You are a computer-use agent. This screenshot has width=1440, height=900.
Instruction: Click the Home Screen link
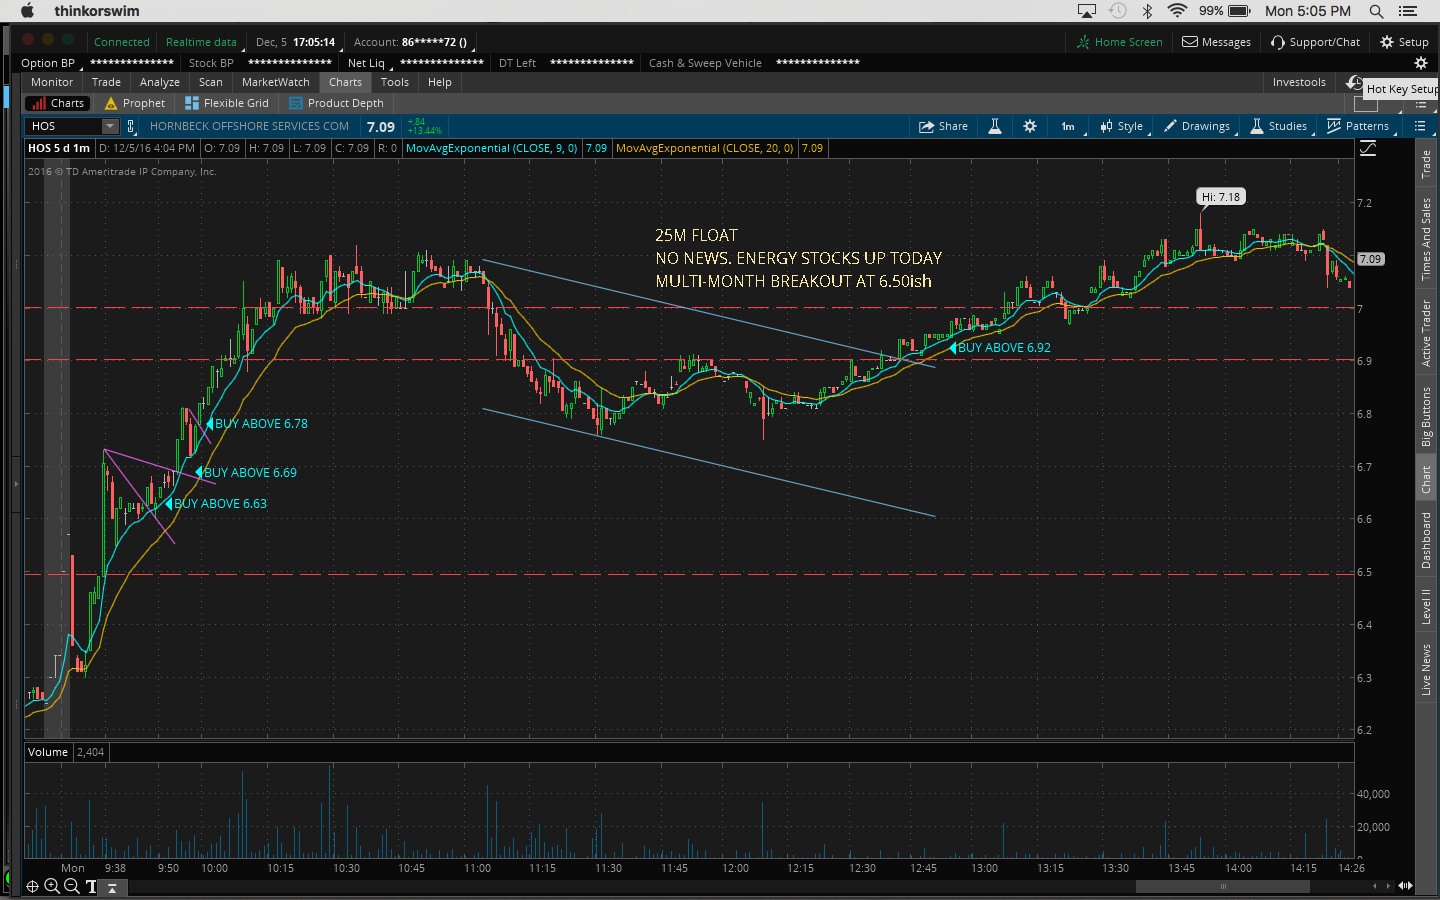[x=1119, y=42]
